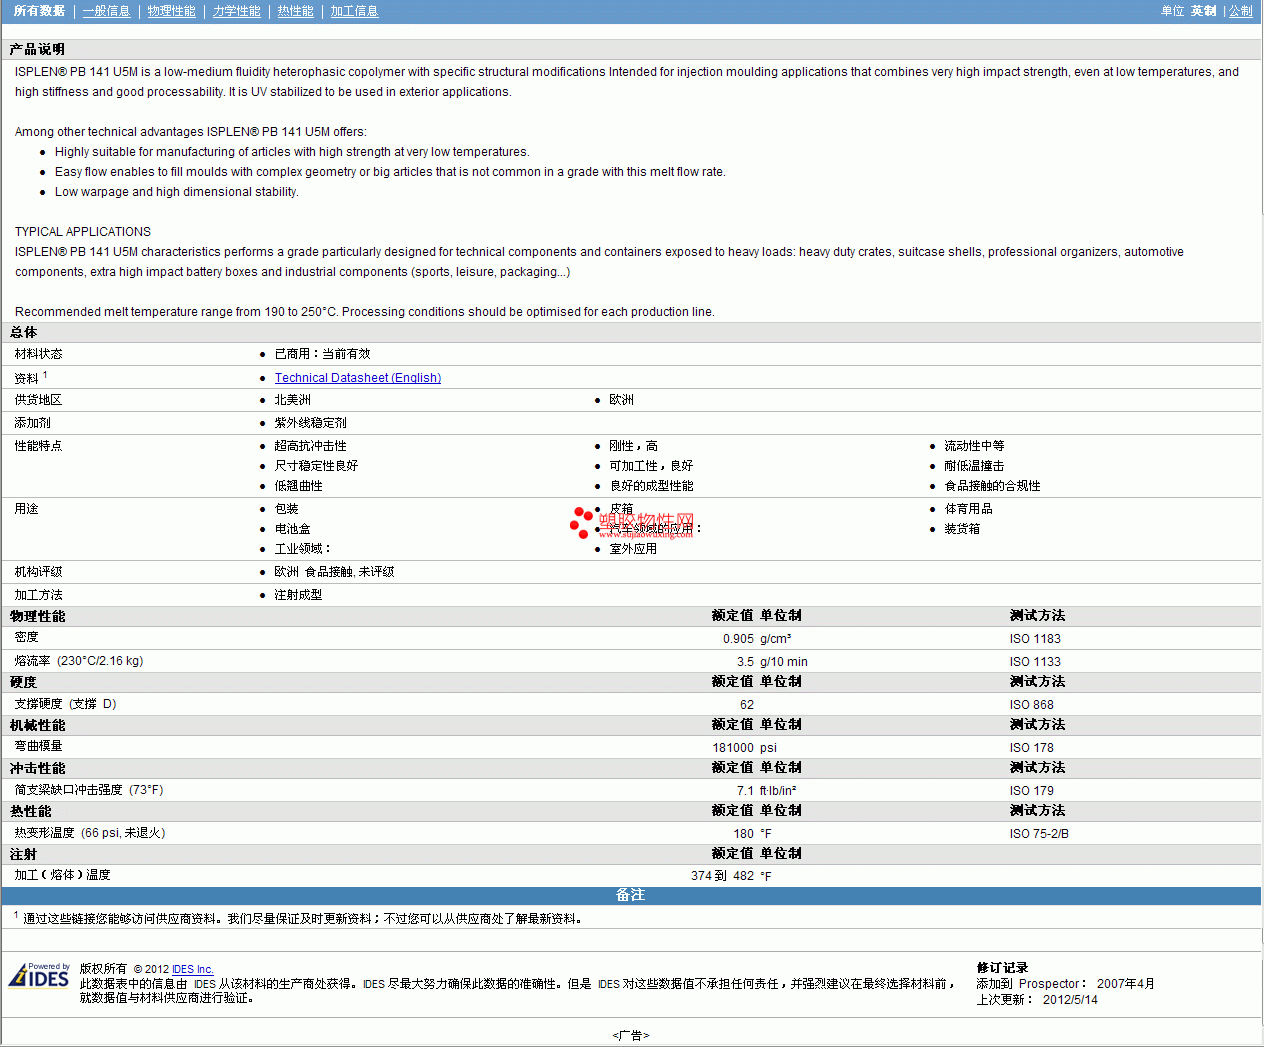Click the 体育用品 use entry
This screenshot has width=1264, height=1047.
(x=968, y=509)
